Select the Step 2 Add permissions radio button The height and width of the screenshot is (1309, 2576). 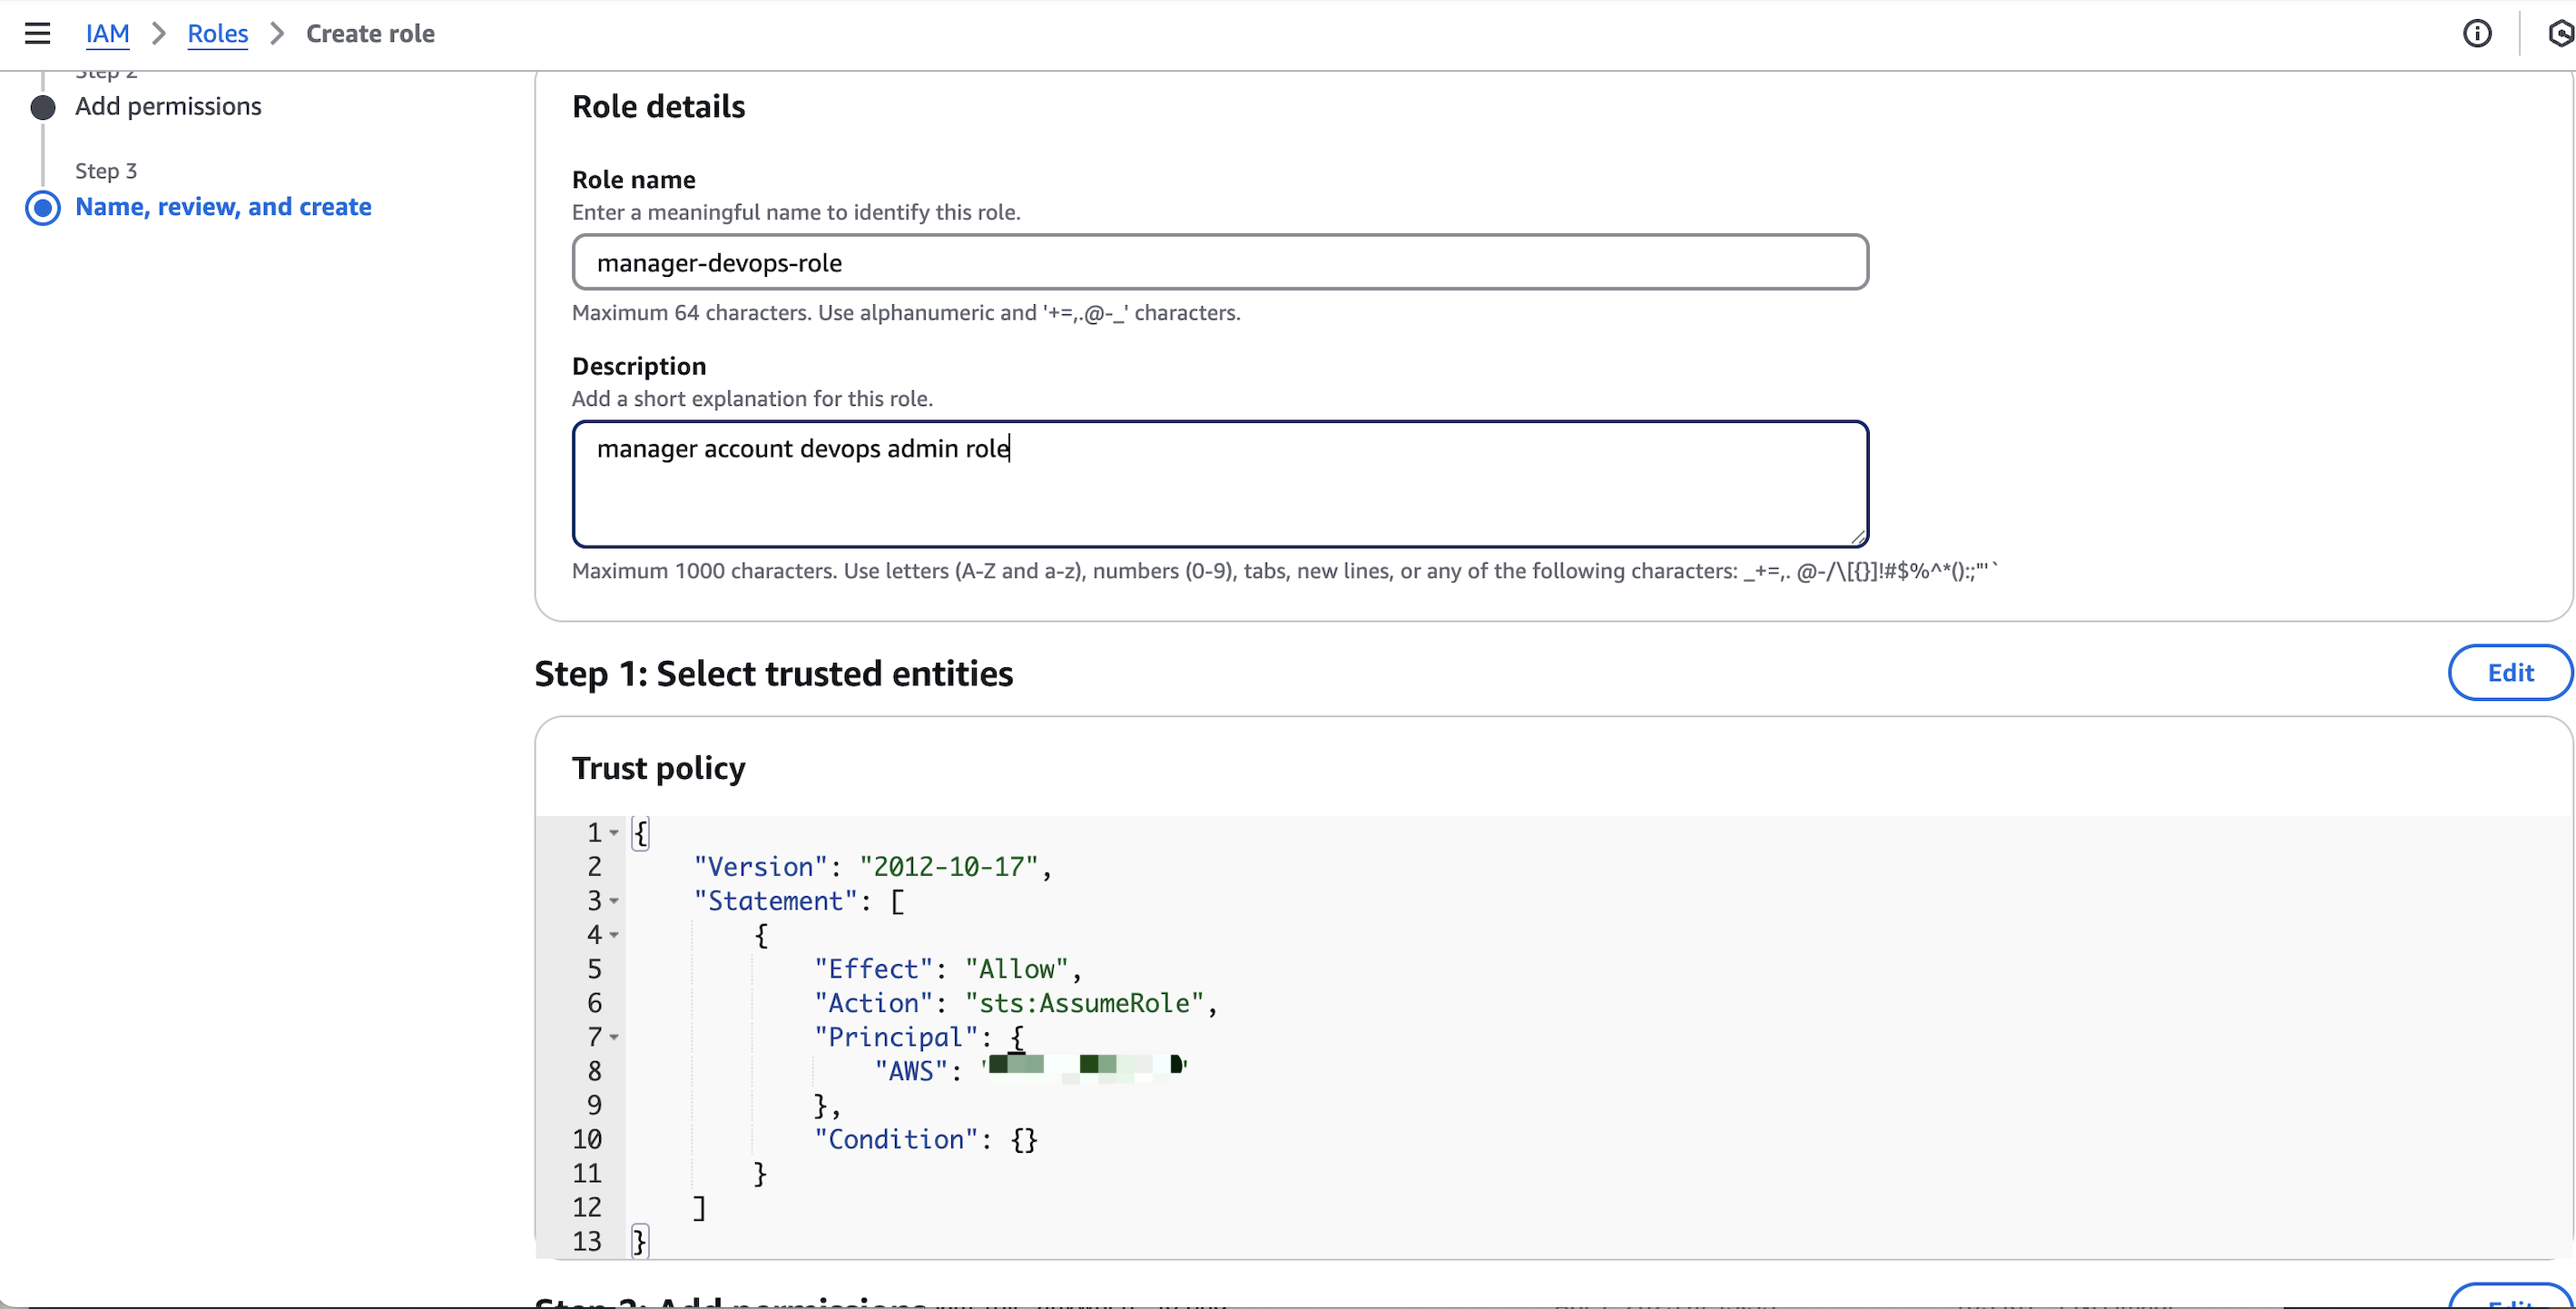point(42,106)
